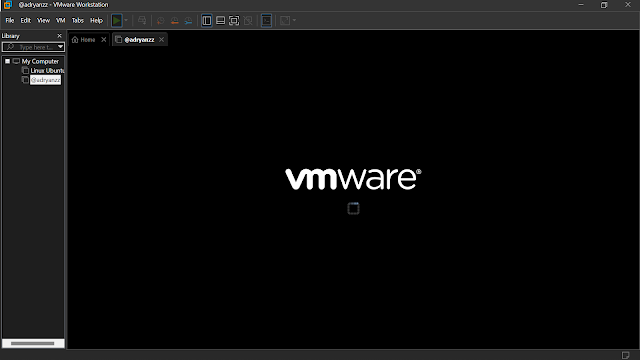
Task: Click the VM console display area
Action: coord(353,198)
